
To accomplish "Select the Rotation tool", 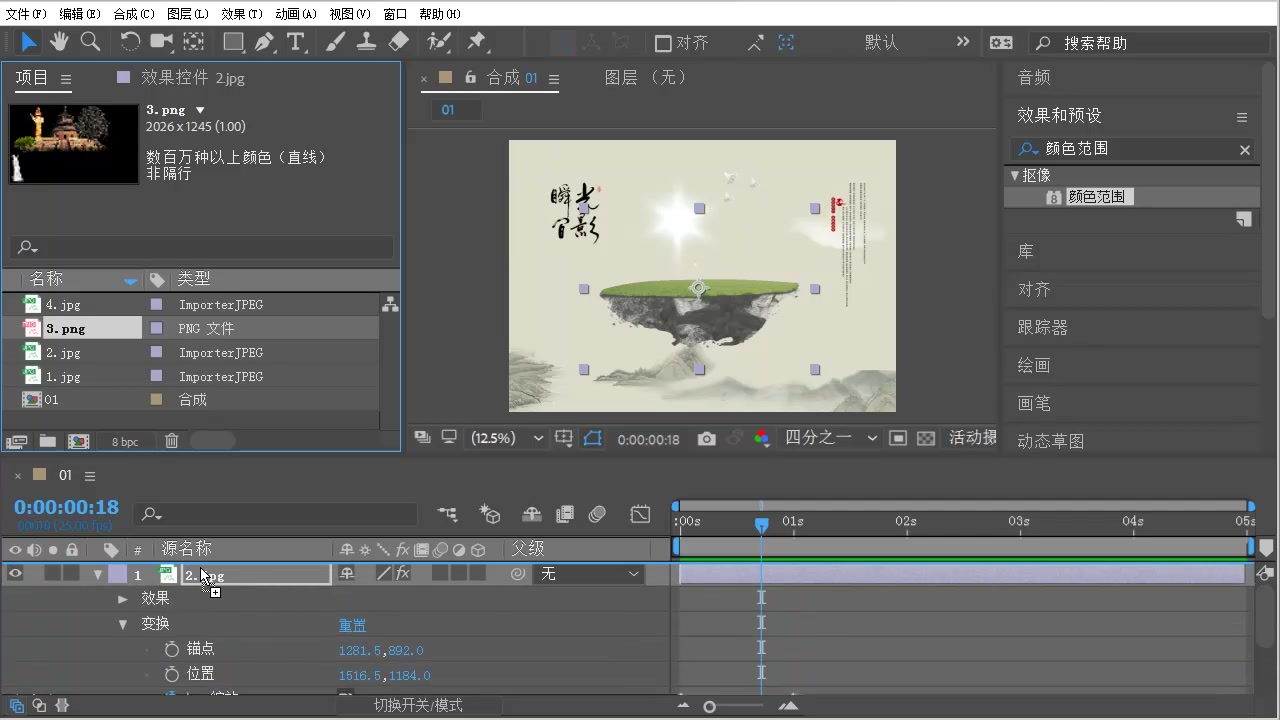I will coord(130,41).
